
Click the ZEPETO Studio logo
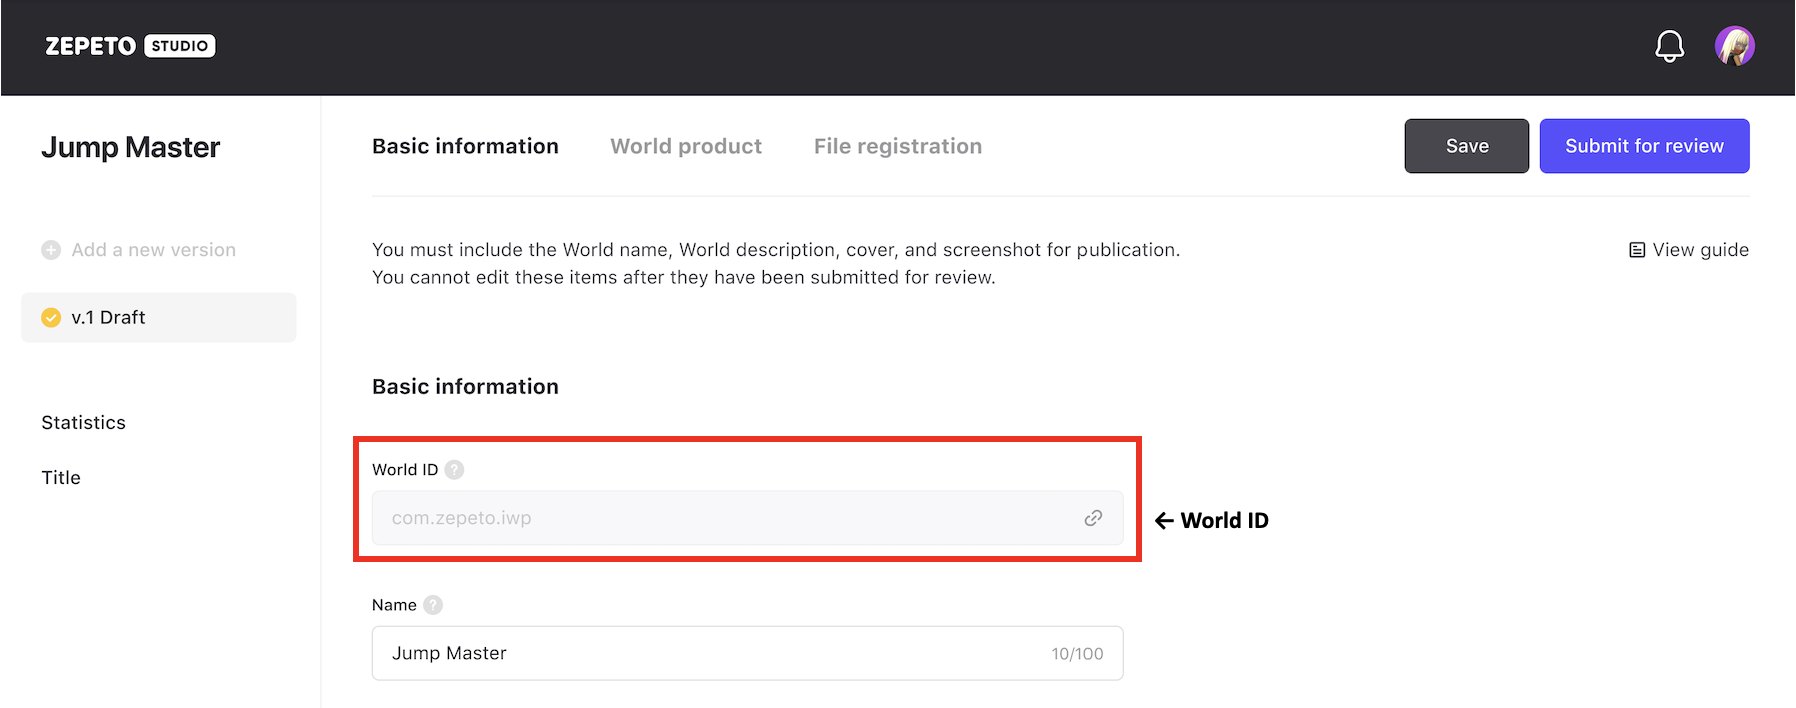pyautogui.click(x=130, y=46)
